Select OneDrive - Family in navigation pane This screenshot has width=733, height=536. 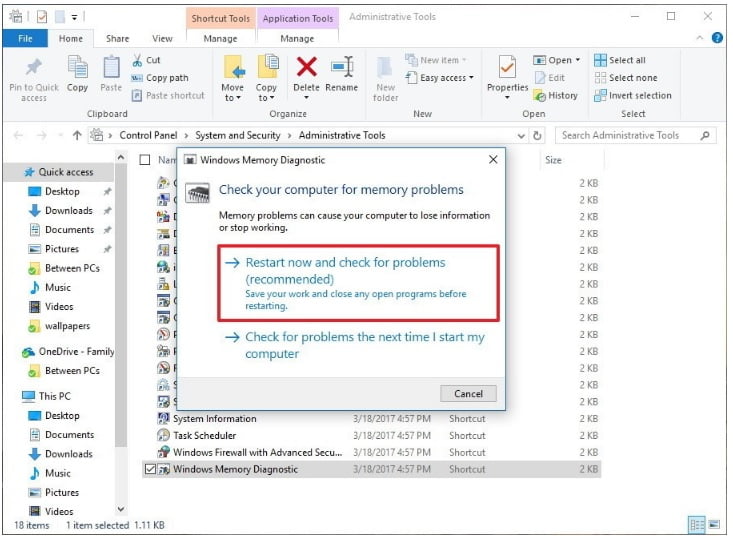68,351
